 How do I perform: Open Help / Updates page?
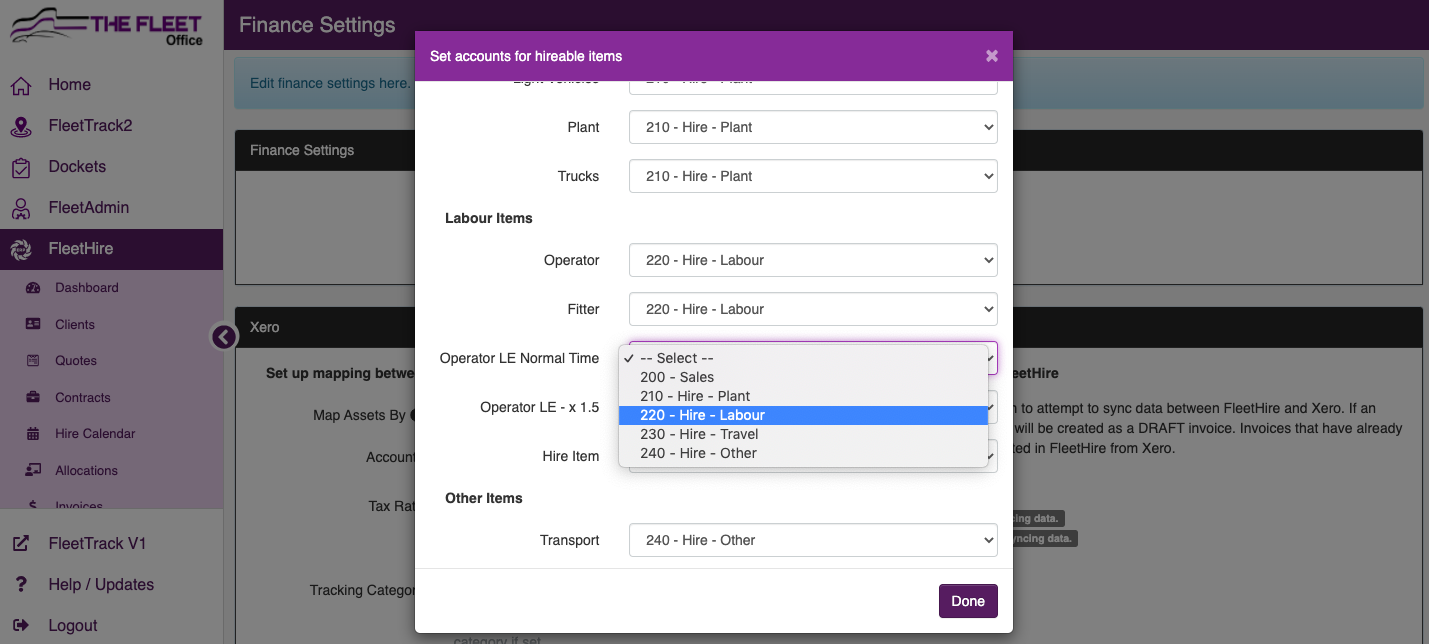pyautogui.click(x=101, y=585)
